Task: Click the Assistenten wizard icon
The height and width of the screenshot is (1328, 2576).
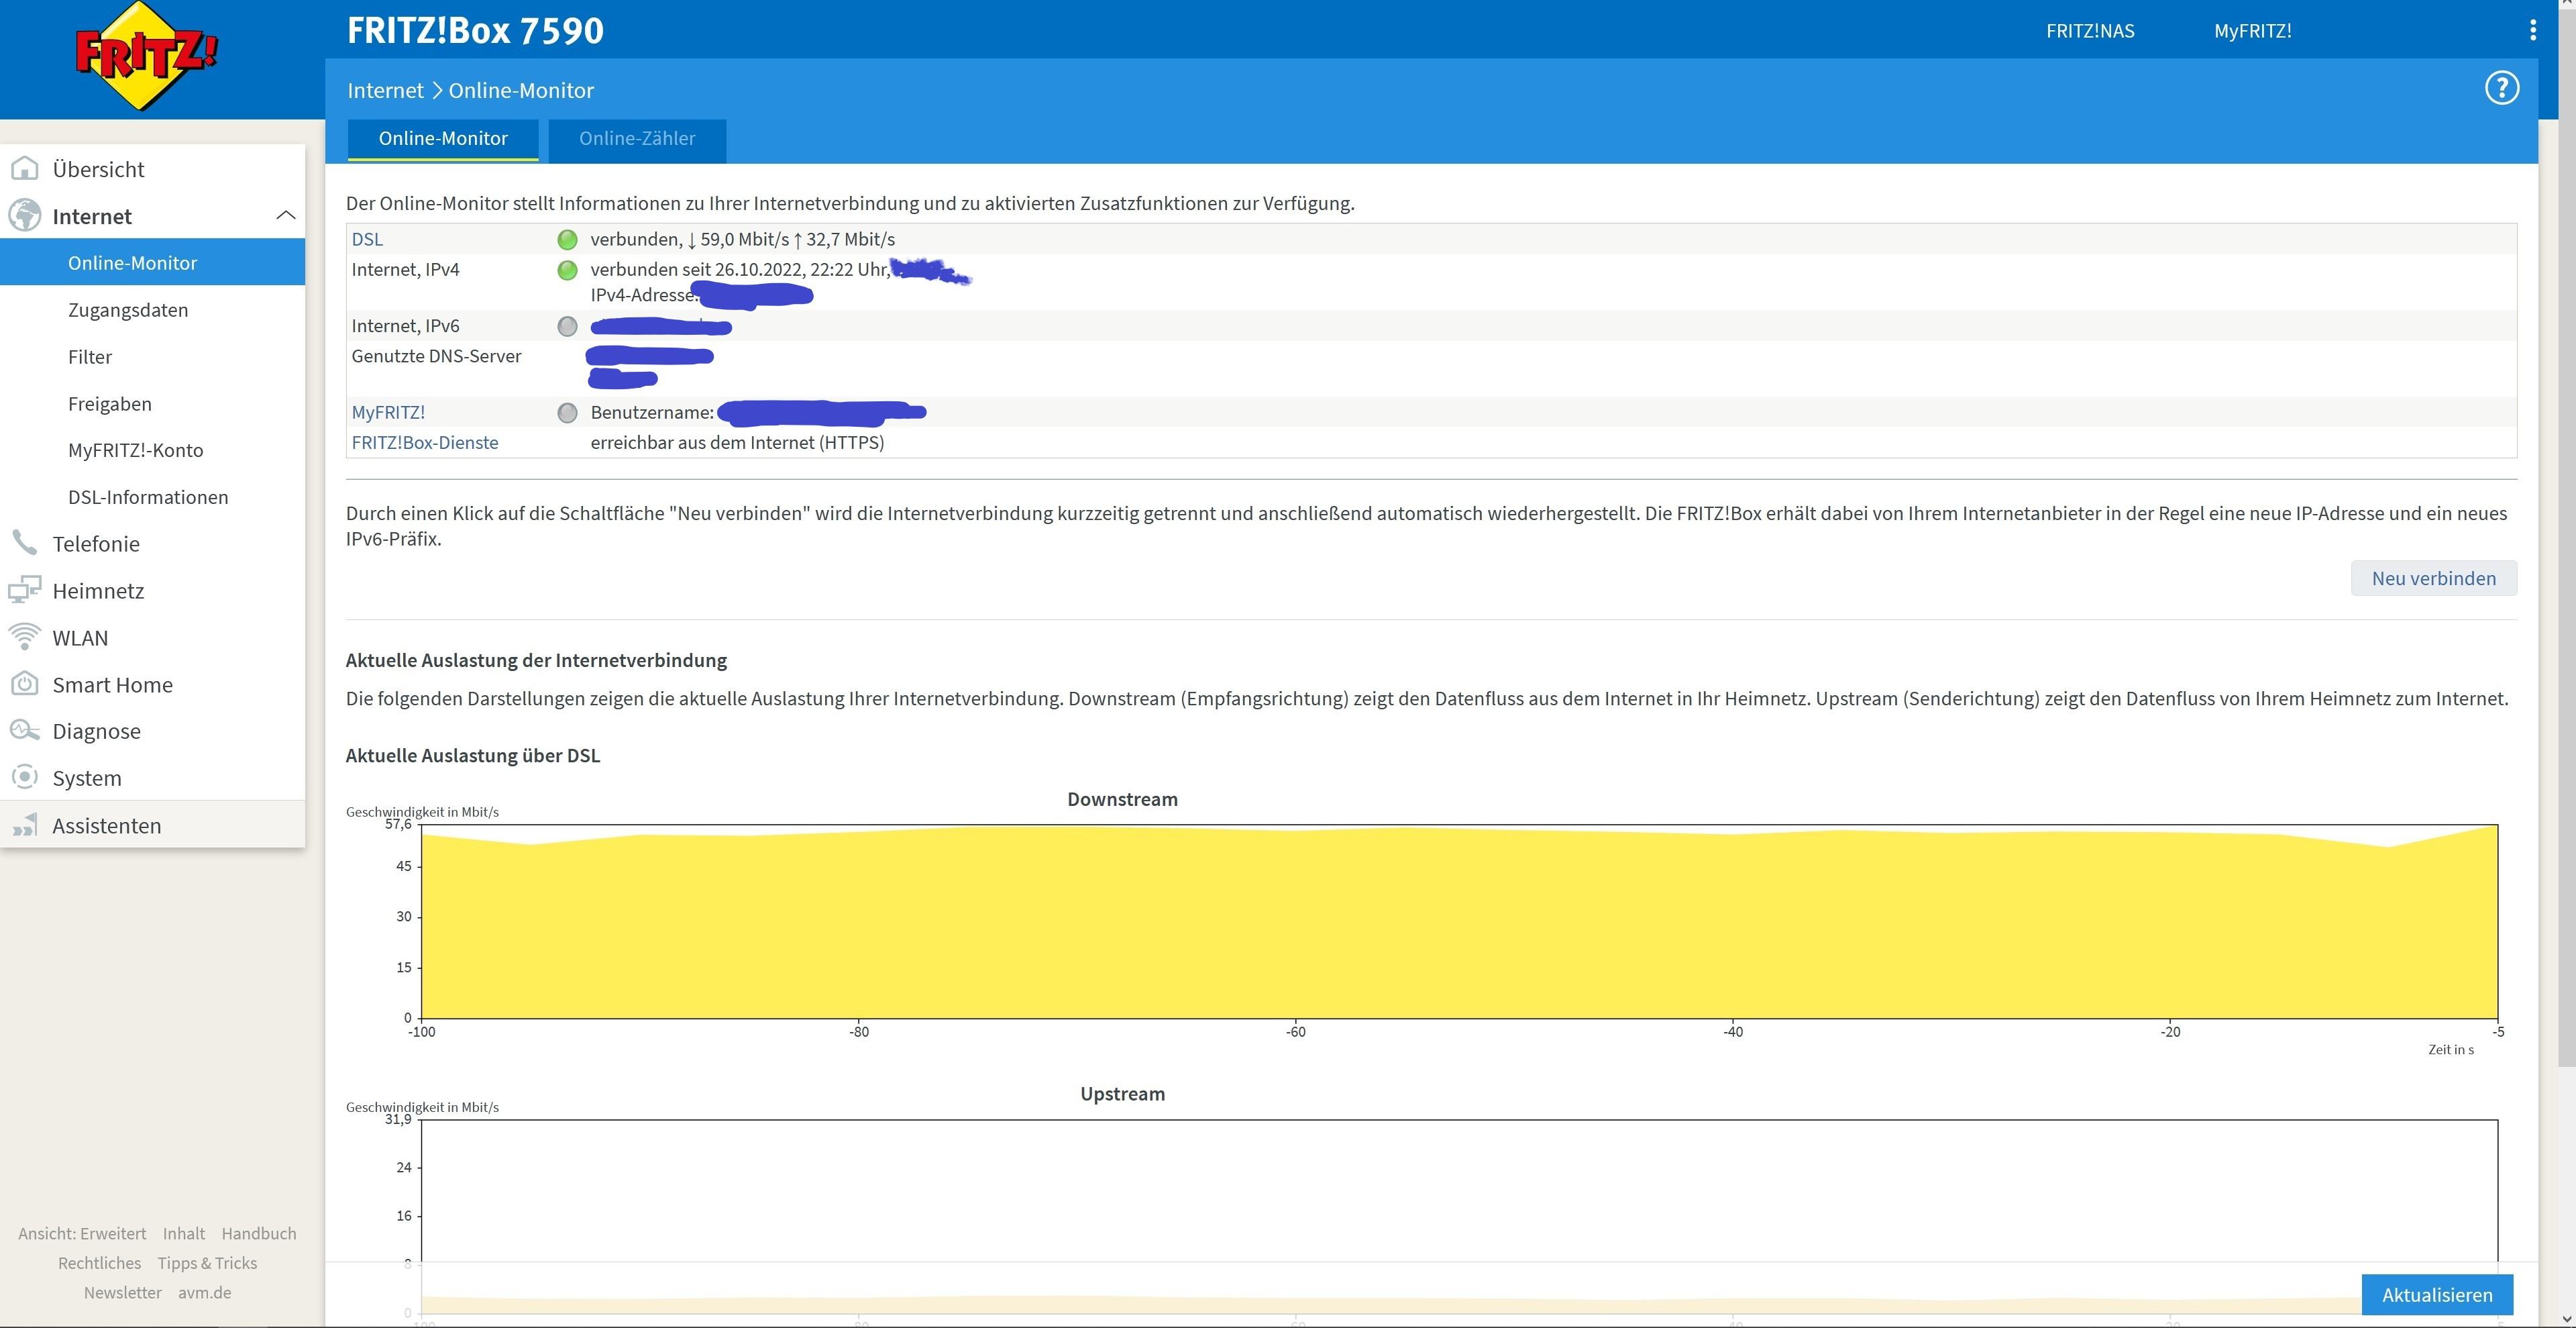Action: click(25, 825)
